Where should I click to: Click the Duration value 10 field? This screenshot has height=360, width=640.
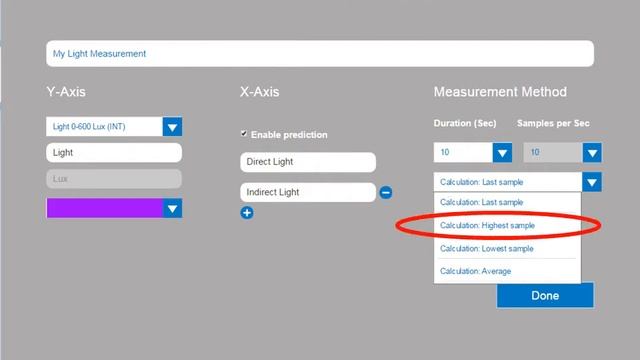(x=463, y=152)
